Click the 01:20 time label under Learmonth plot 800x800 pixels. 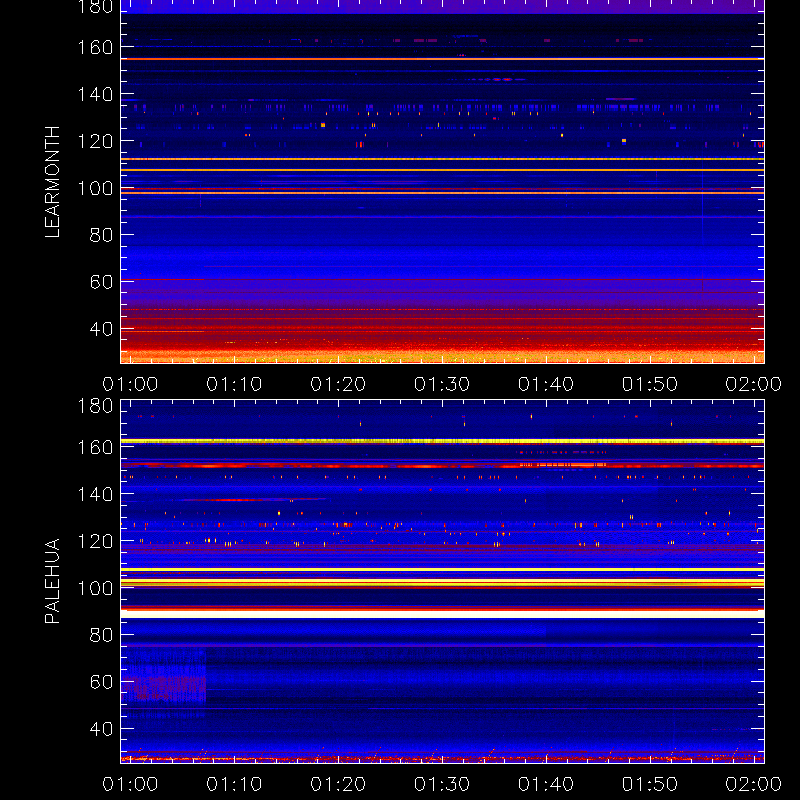point(338,384)
